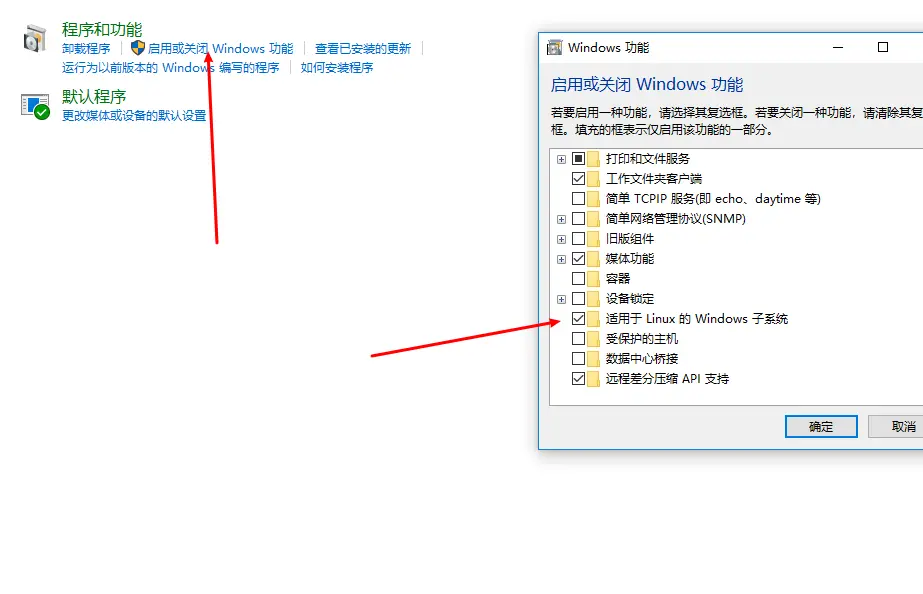
Task: Click the shield icon beside 启用或关闭 Windows 功能
Action: (x=138, y=48)
